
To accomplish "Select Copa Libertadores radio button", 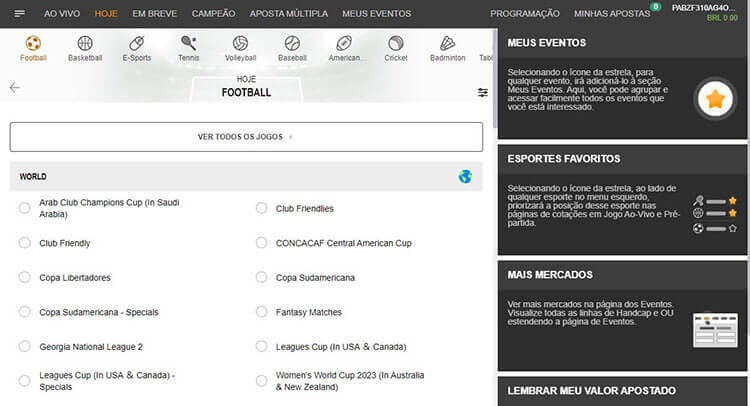I will (x=24, y=277).
